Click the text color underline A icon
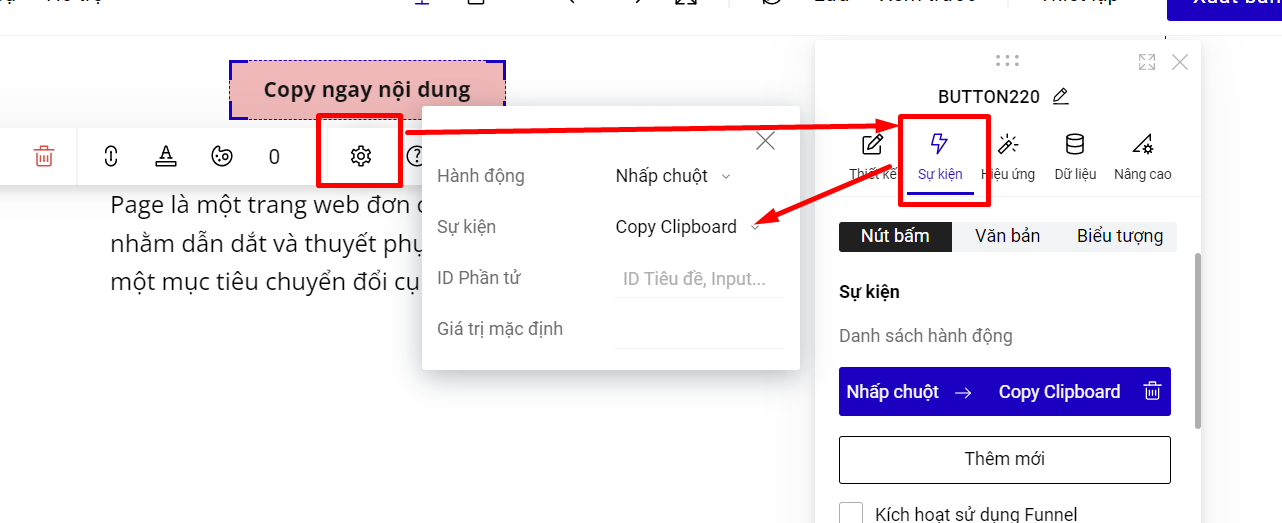The image size is (1282, 523). pos(166,156)
